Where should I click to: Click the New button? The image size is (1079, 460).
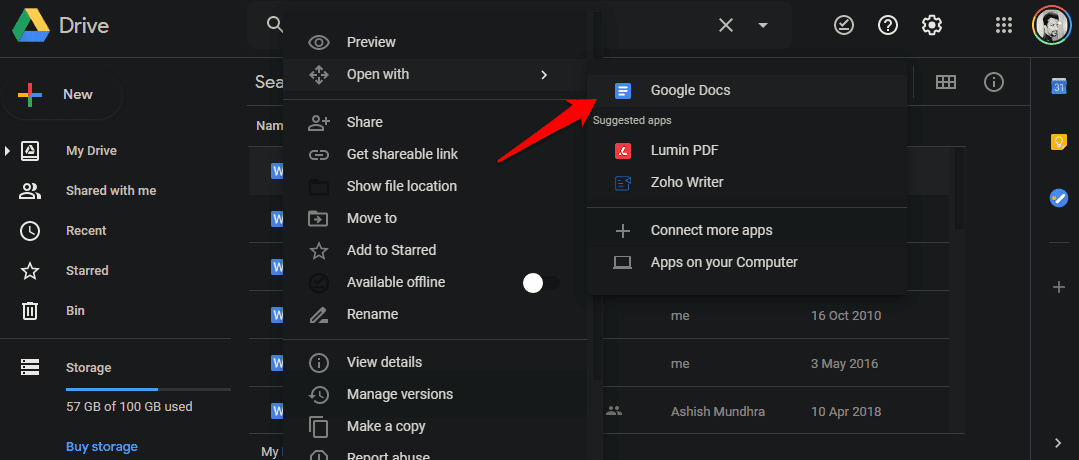[63, 94]
